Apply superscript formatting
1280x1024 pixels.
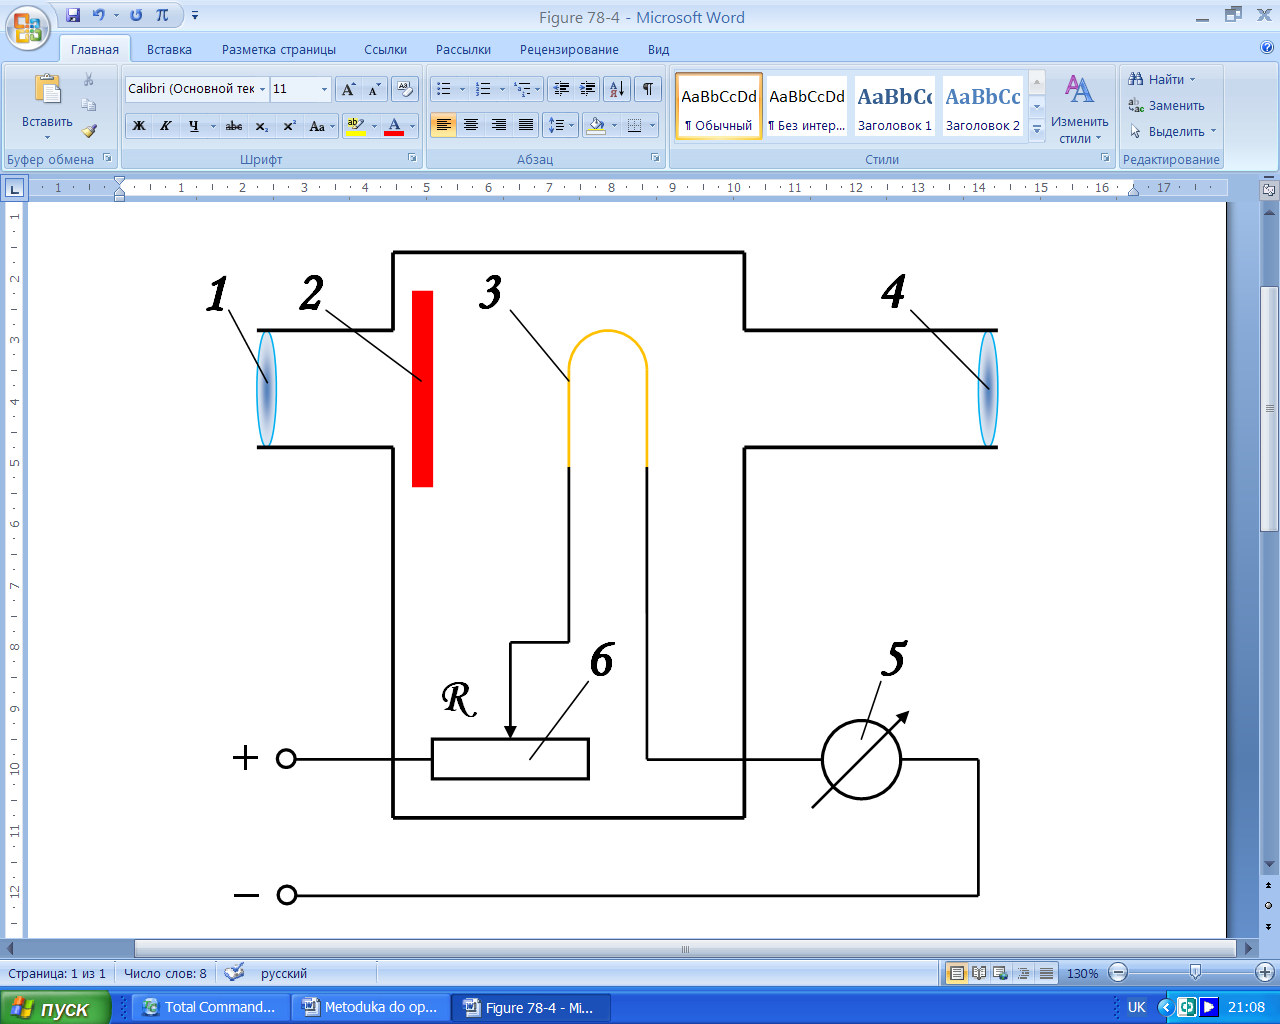coord(289,126)
